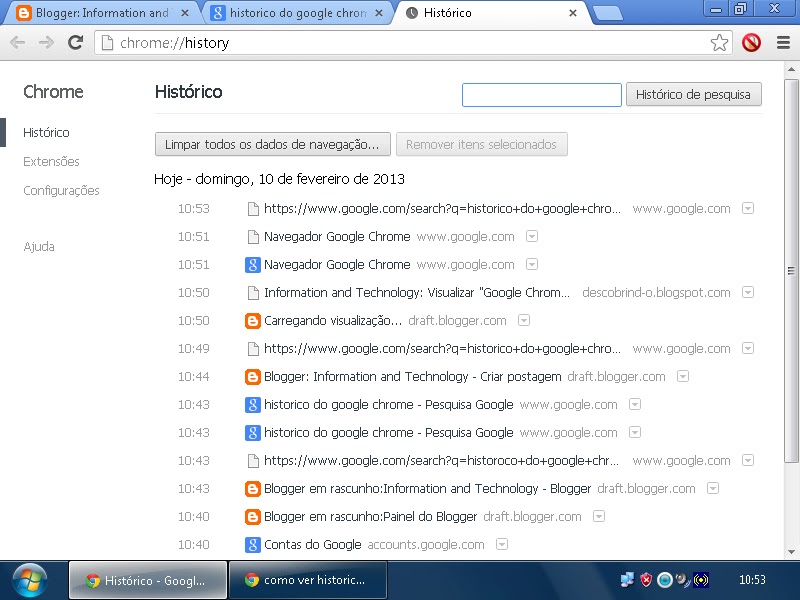Click the round blue tray icon
The width and height of the screenshot is (800, 600).
coord(664,580)
